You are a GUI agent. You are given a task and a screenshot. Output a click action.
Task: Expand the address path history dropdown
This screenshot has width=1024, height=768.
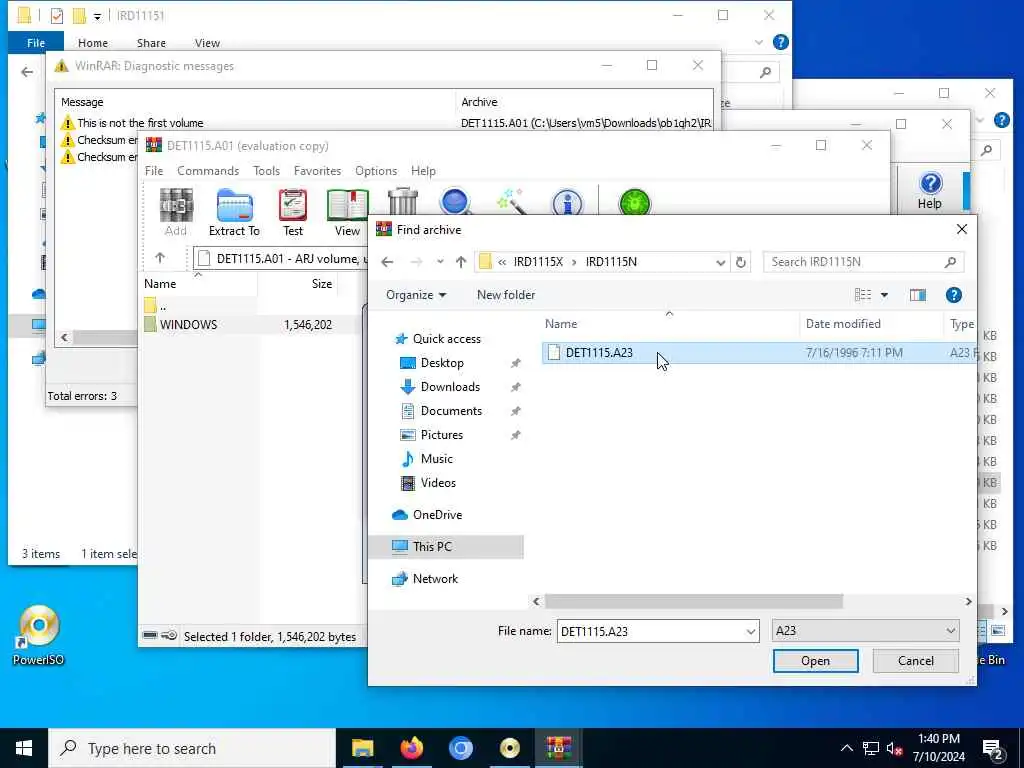720,262
